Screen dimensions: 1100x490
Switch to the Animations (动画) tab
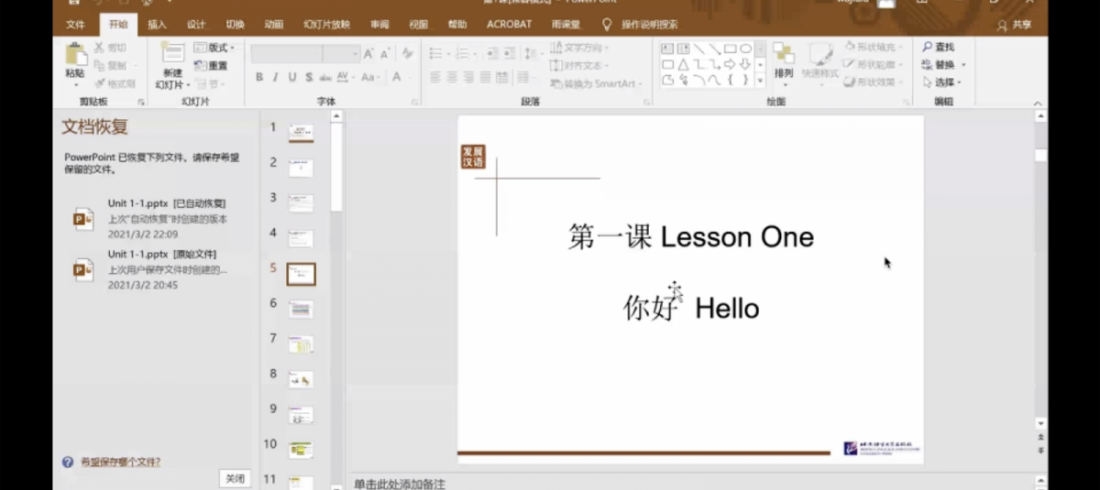tap(274, 25)
